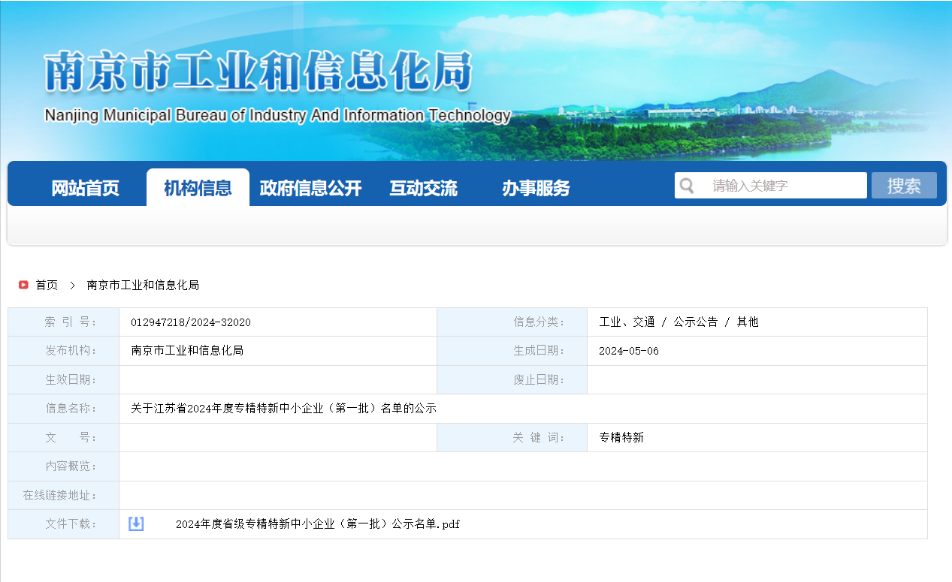Open the 互动交流 section
The height and width of the screenshot is (582, 952).
click(425, 185)
